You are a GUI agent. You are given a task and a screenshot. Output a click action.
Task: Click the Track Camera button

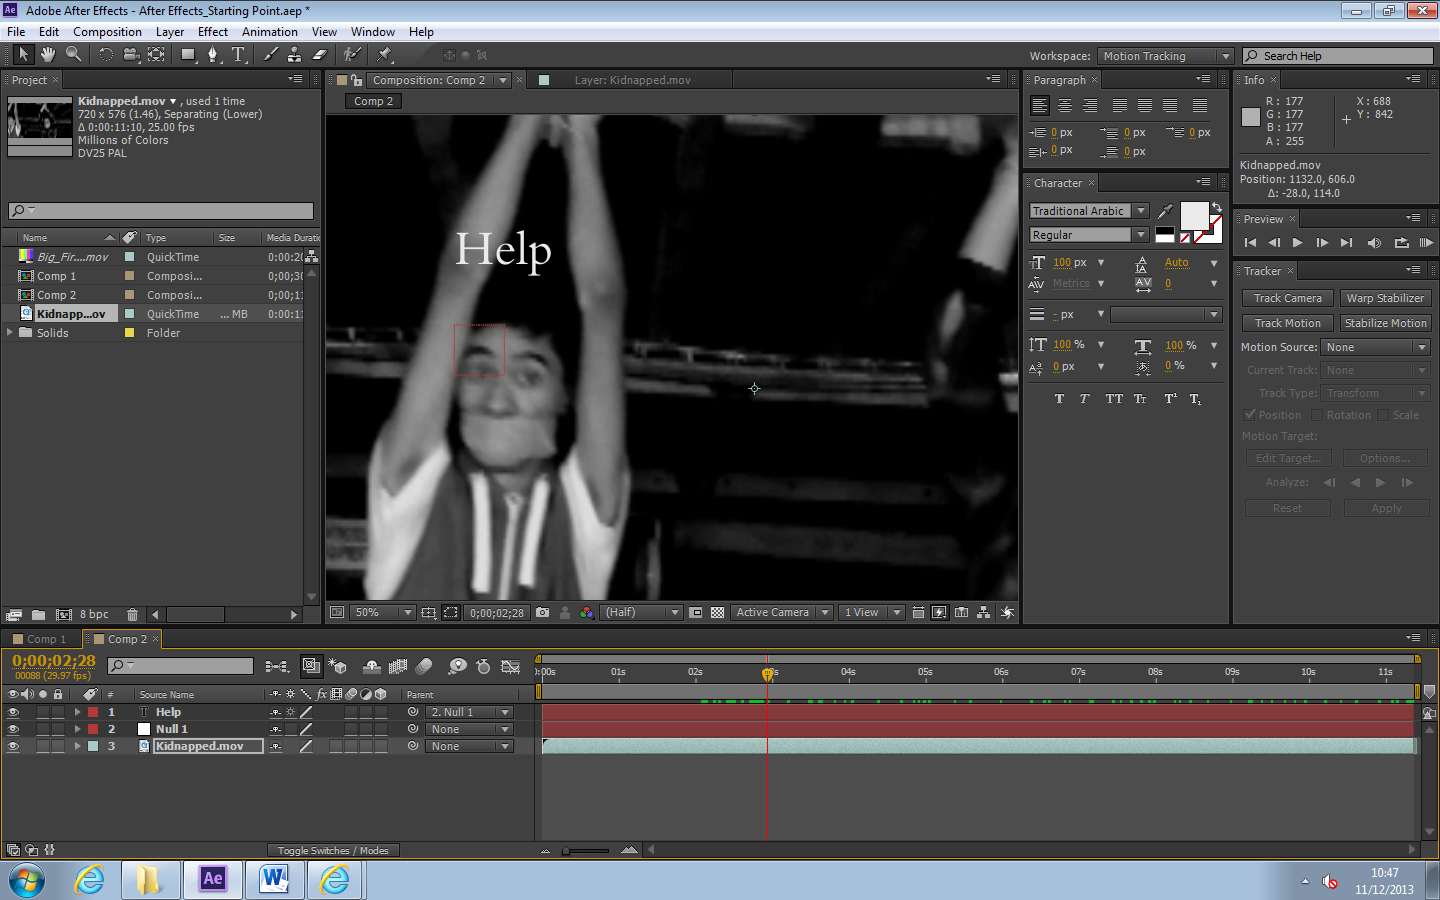pos(1287,298)
